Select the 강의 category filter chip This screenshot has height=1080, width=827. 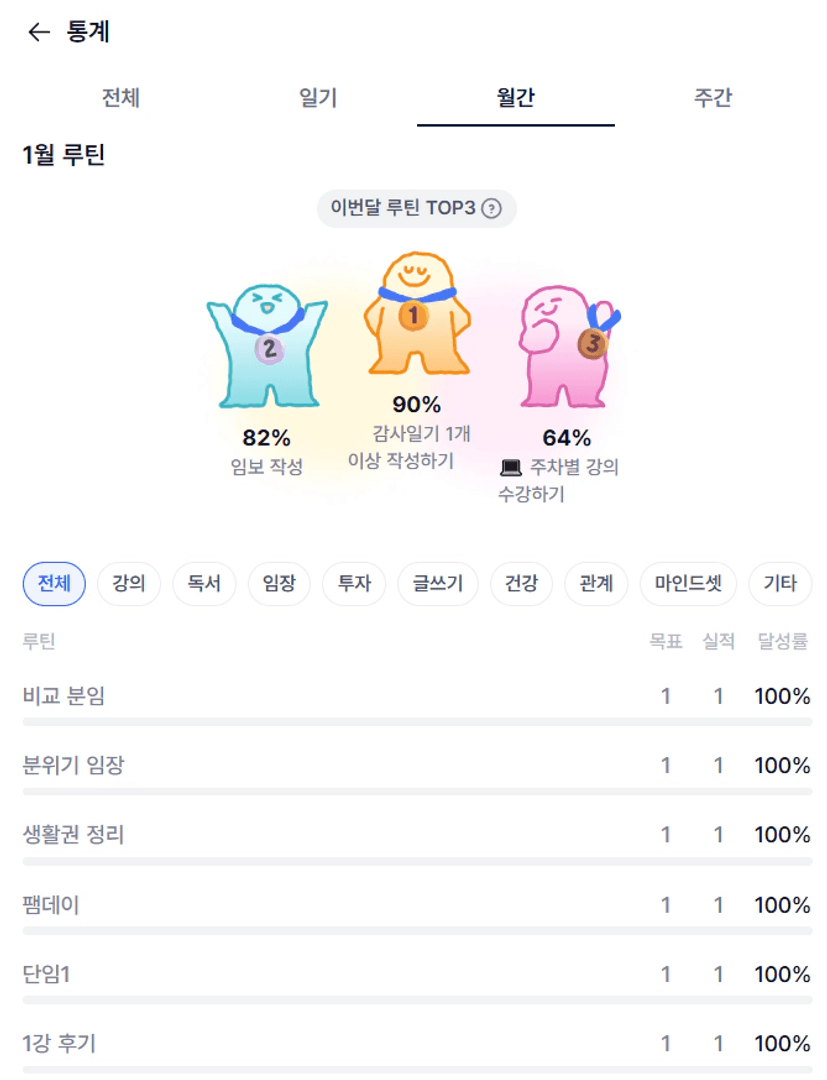tap(129, 584)
